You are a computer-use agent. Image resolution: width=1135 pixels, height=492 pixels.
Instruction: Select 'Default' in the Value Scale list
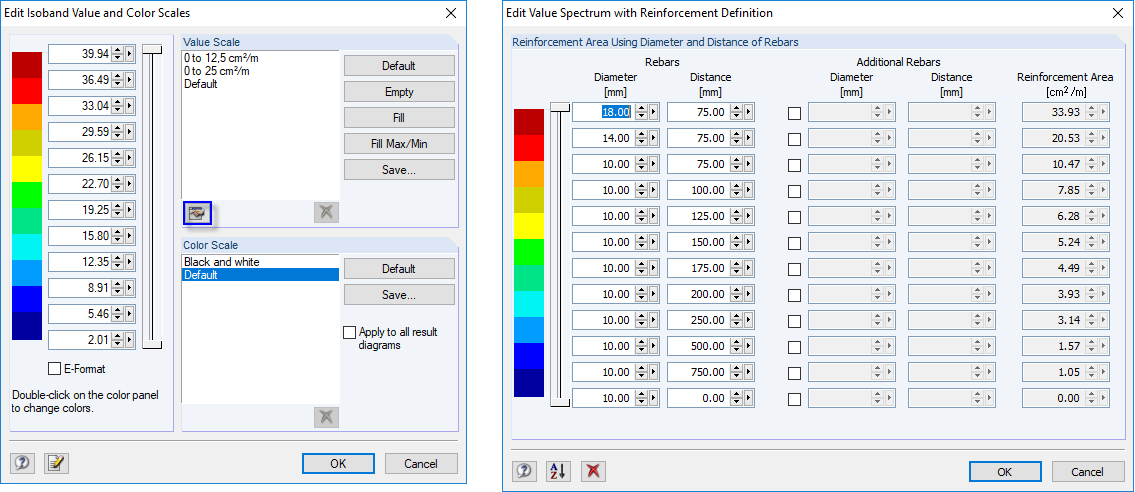pyautogui.click(x=201, y=84)
